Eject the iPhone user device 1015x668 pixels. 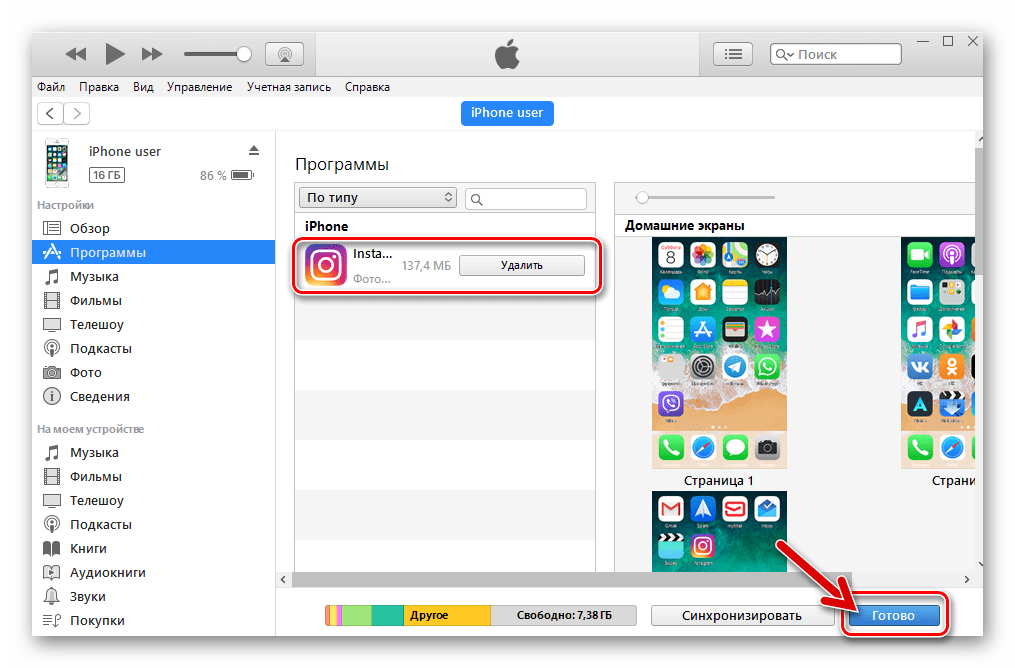[x=254, y=151]
